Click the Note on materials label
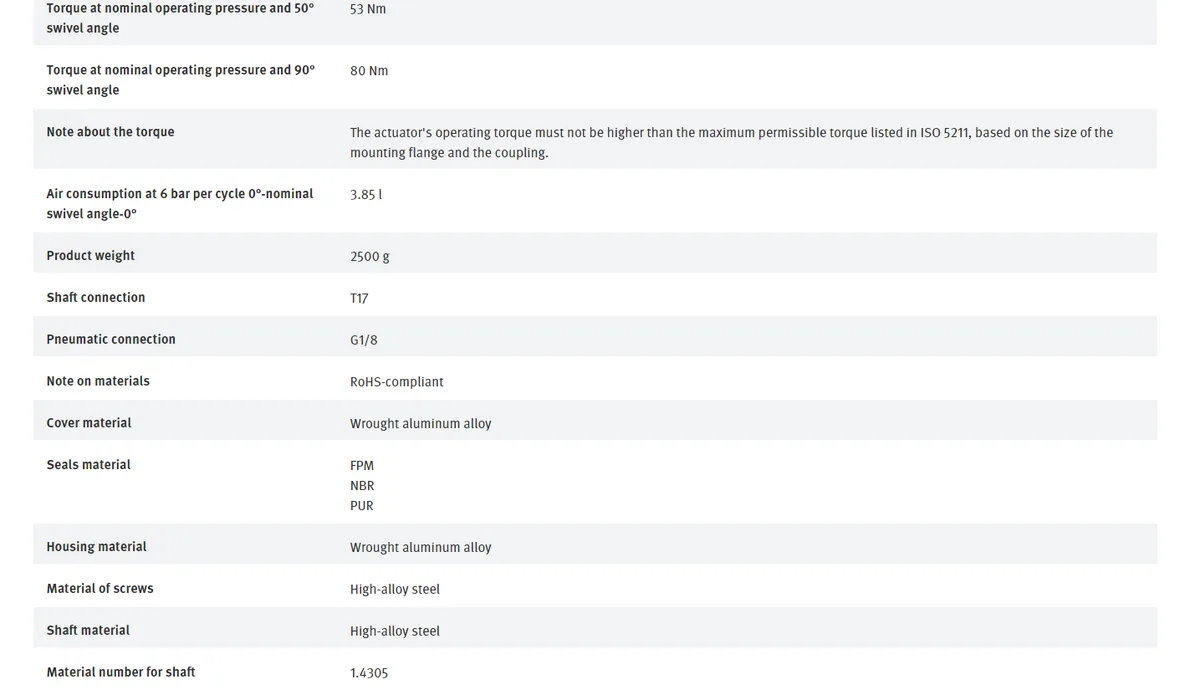1200x700 pixels. point(98,381)
